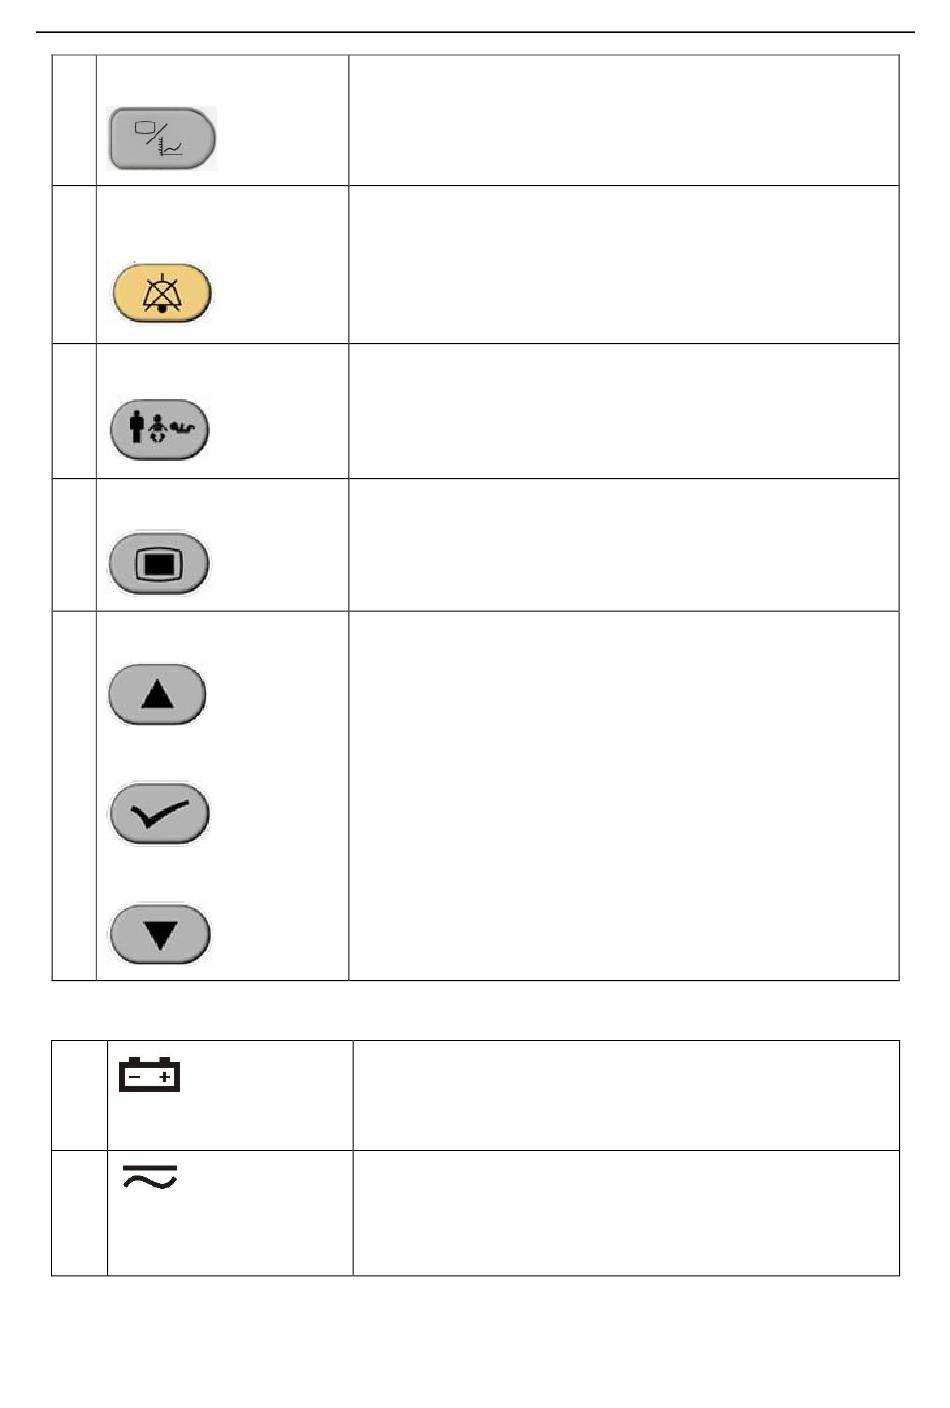
Task: Click the battery indicator symbol
Action: [x=150, y=1074]
